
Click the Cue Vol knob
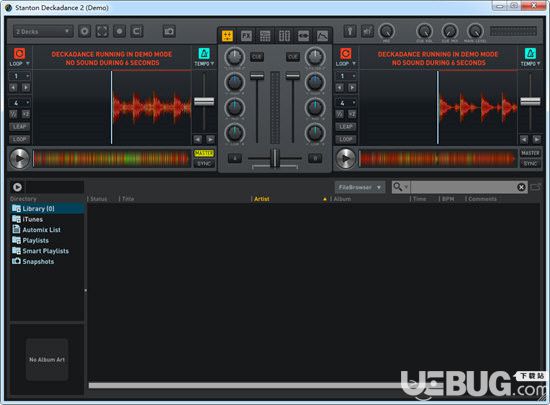coord(424,31)
